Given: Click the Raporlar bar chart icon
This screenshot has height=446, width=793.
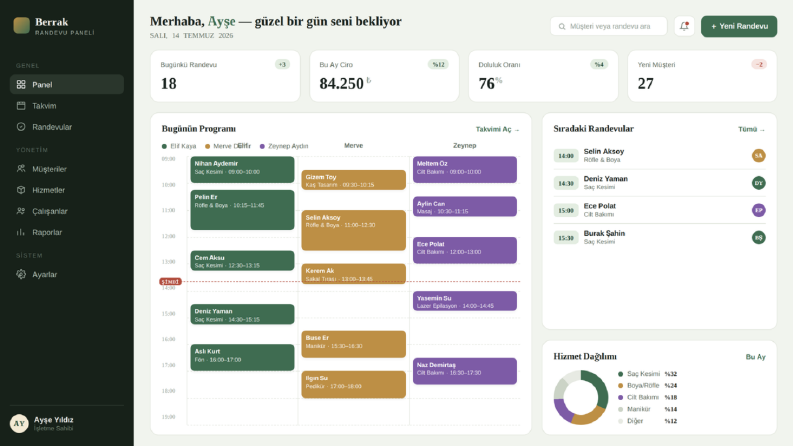Looking at the screenshot, I should click(21, 233).
